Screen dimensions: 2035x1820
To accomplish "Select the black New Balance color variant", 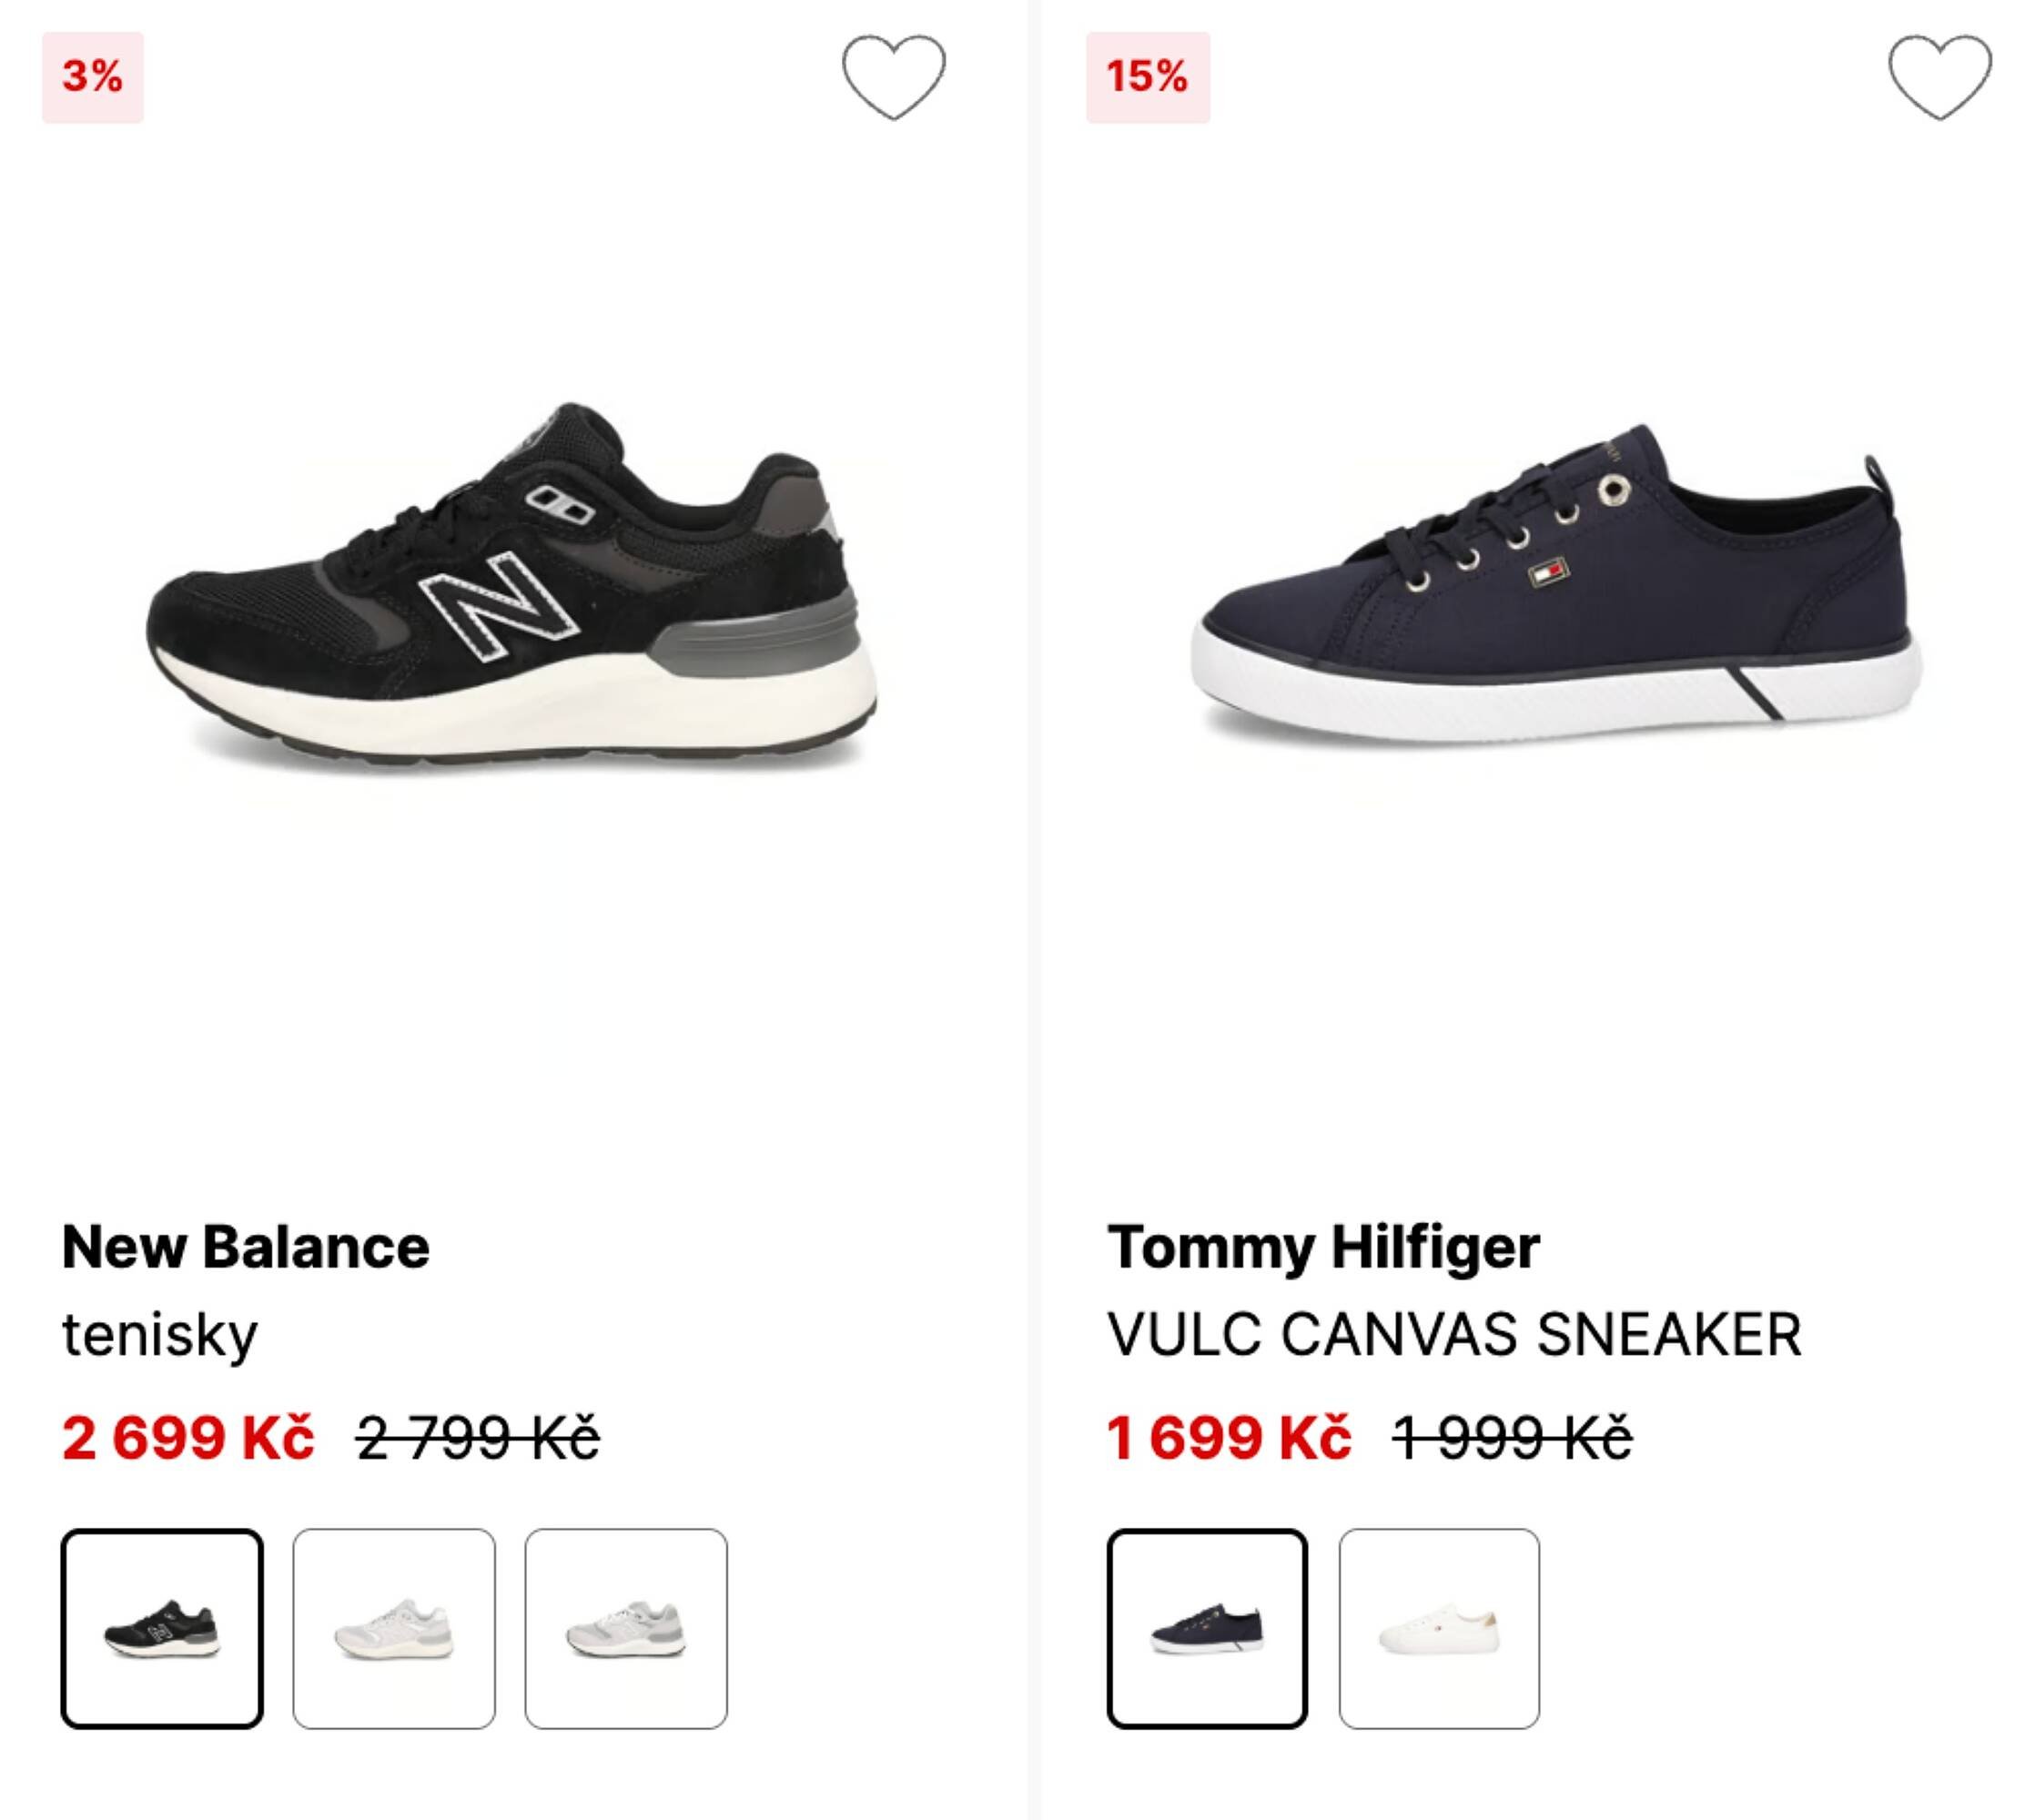I will click(x=162, y=1629).
